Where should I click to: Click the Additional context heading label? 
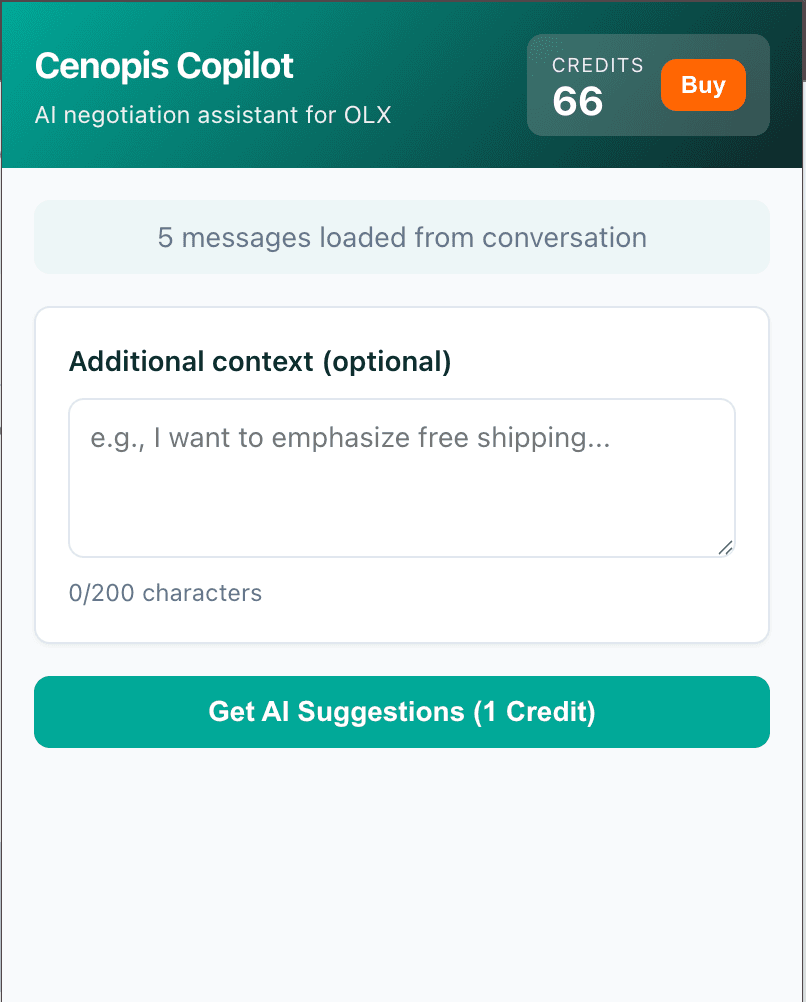pos(259,361)
